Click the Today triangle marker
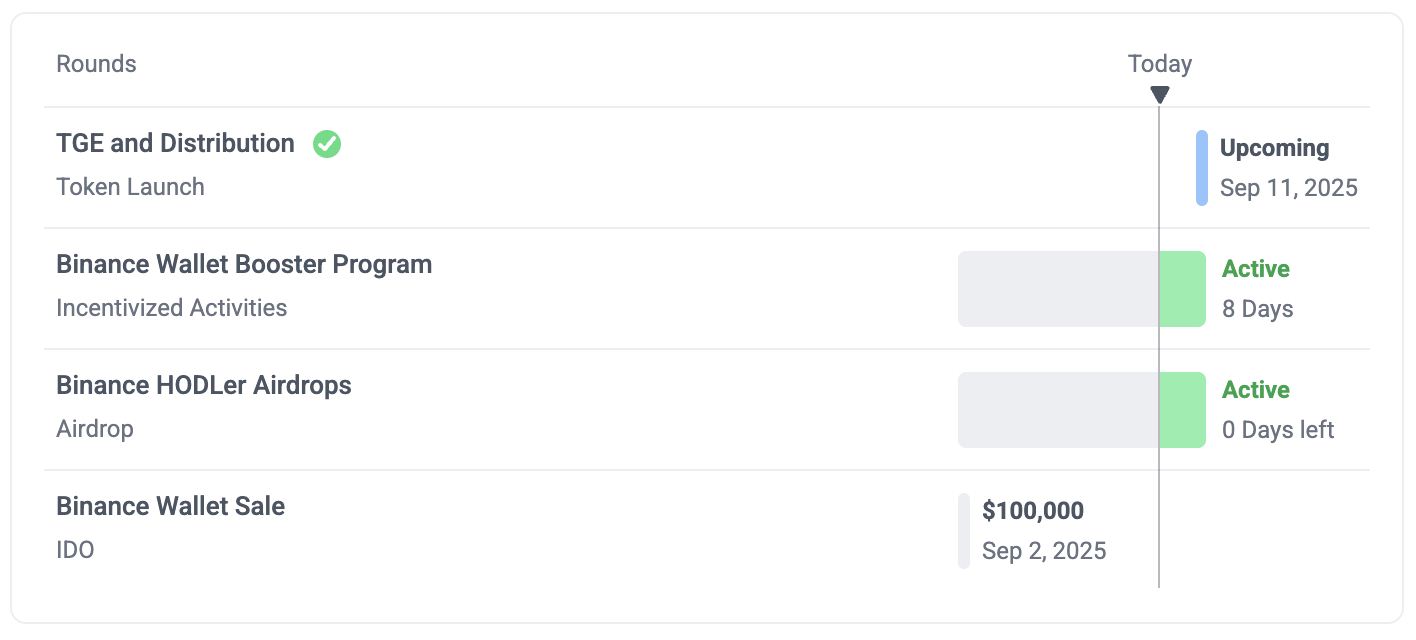 point(1159,95)
